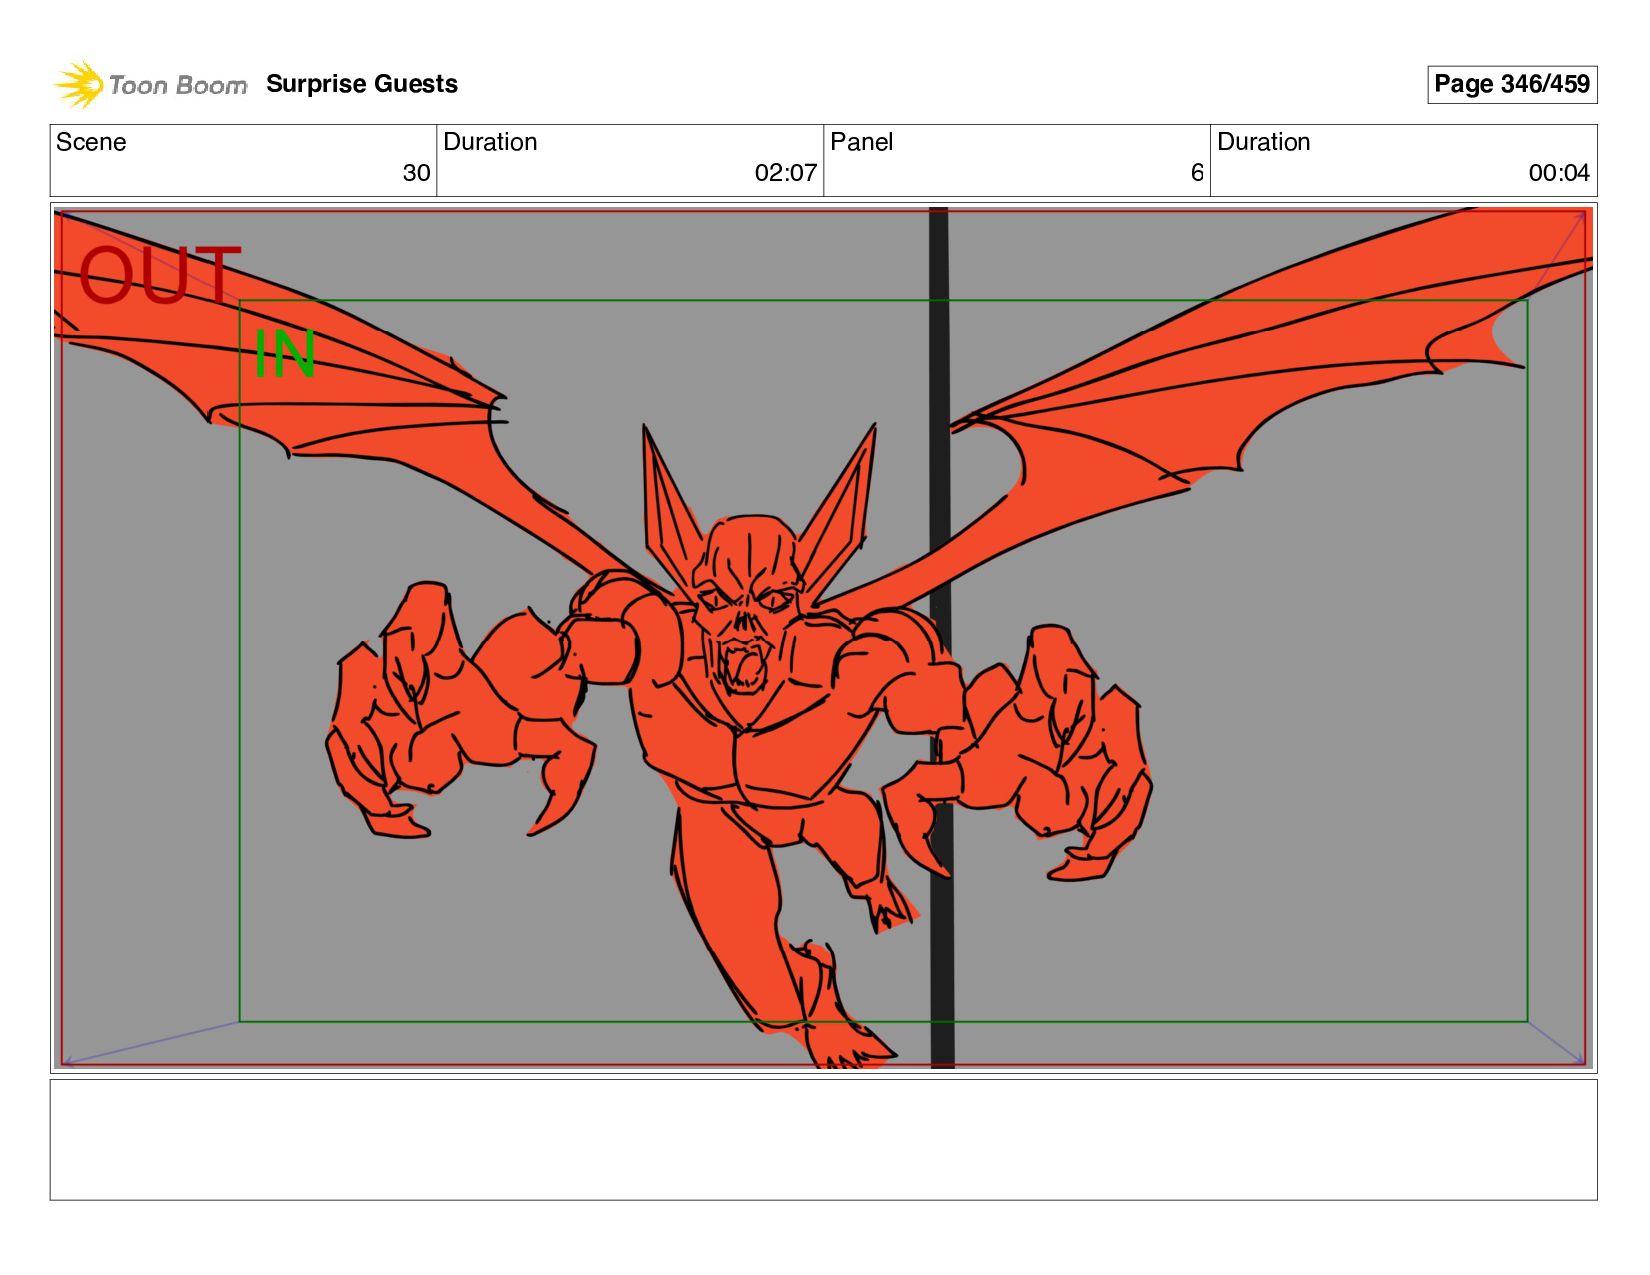Select the 'Panel' header label

point(861,142)
